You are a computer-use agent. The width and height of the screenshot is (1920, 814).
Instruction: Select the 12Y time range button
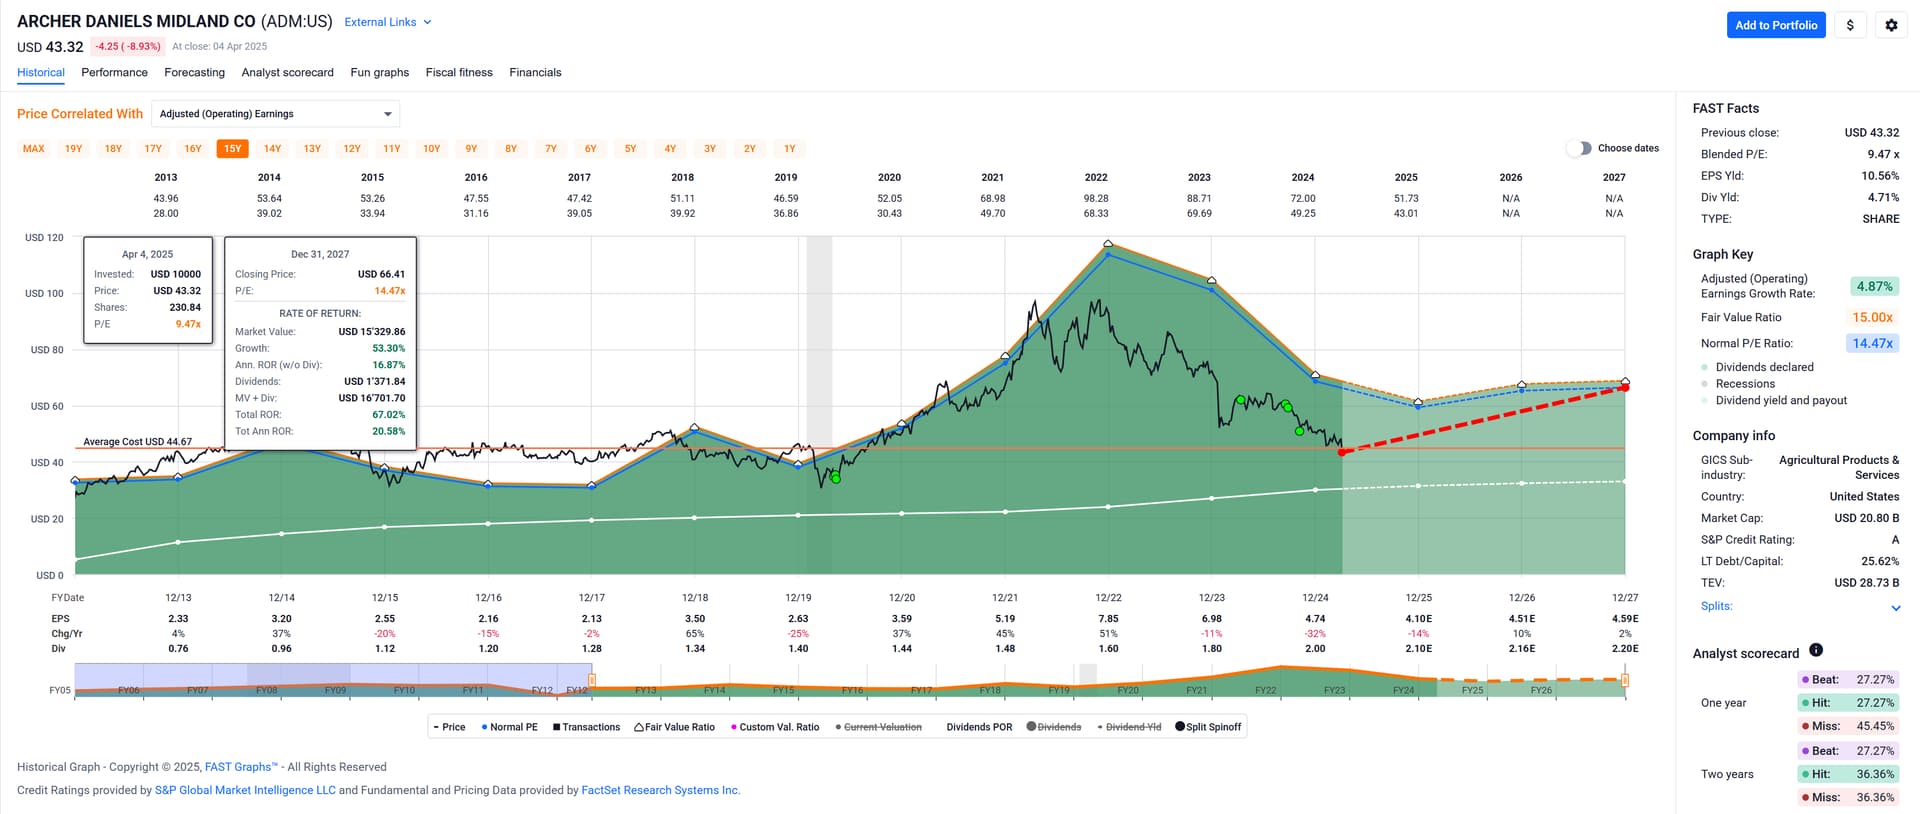click(352, 149)
